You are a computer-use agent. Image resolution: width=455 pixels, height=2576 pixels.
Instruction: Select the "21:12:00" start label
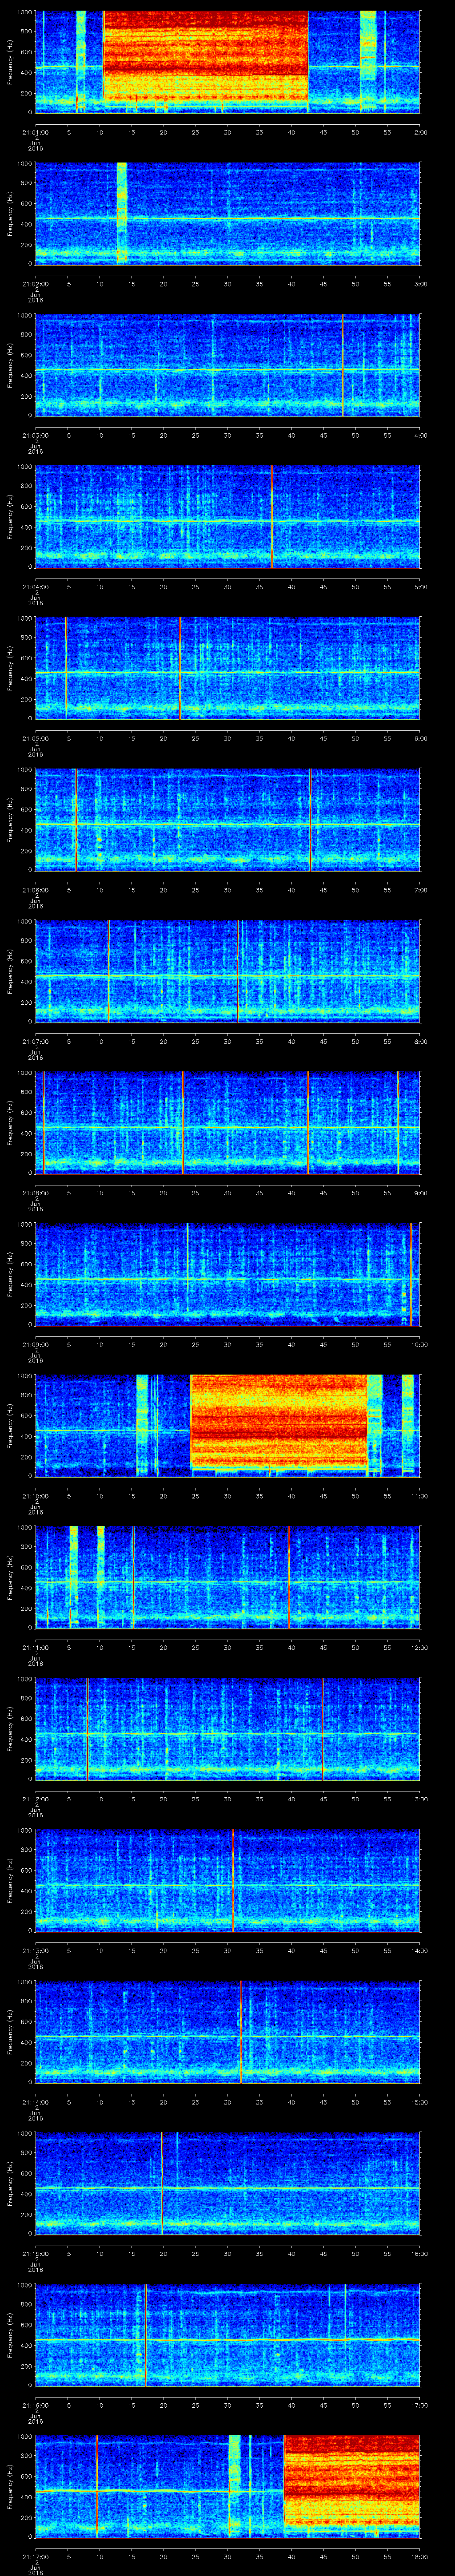click(x=35, y=1800)
